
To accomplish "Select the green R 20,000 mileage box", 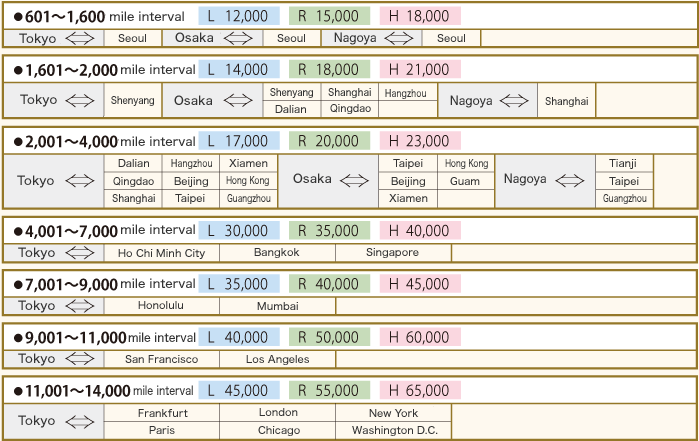I will [x=329, y=141].
